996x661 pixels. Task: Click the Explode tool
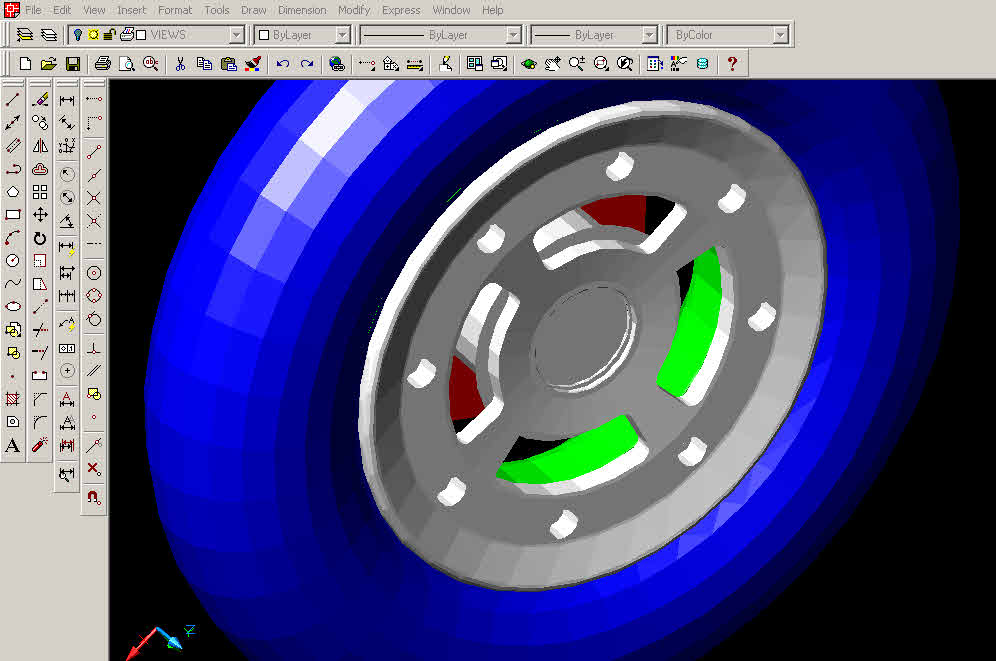[x=40, y=445]
